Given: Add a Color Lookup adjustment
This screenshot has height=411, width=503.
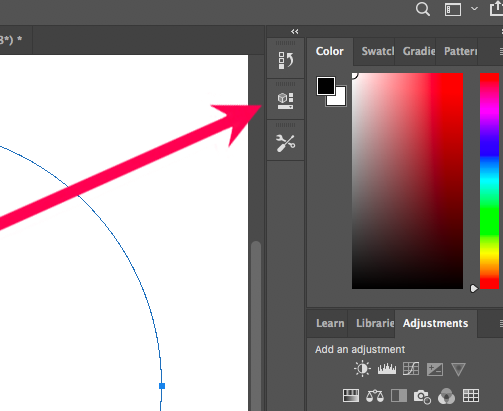Looking at the screenshot, I should coord(471,396).
